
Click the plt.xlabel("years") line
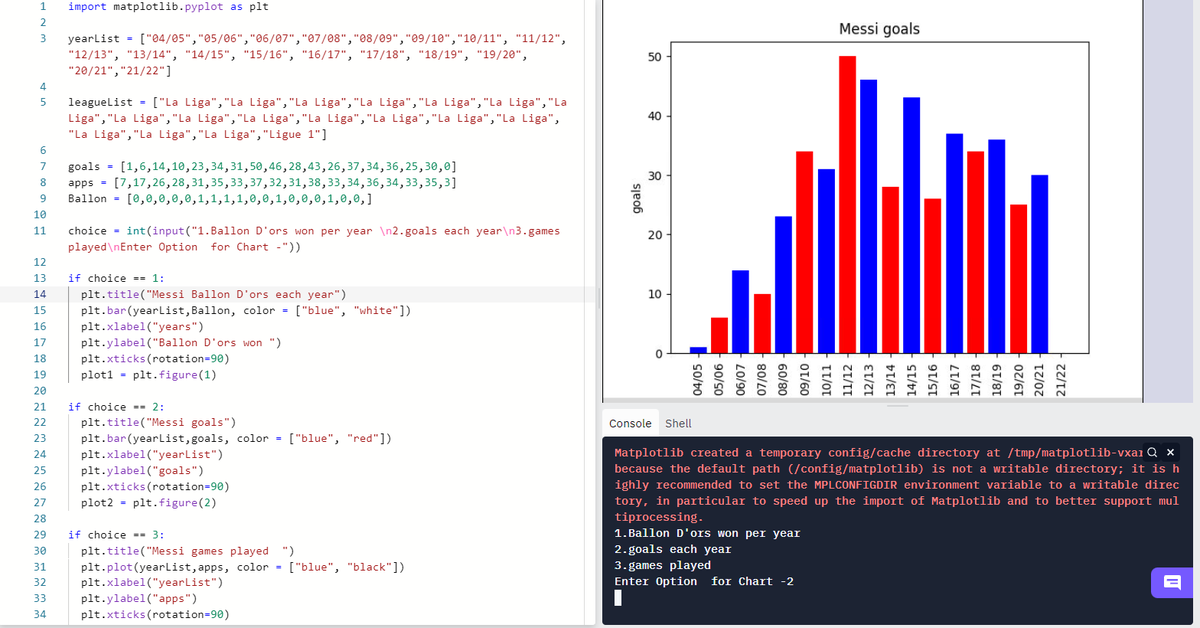[x=141, y=326]
